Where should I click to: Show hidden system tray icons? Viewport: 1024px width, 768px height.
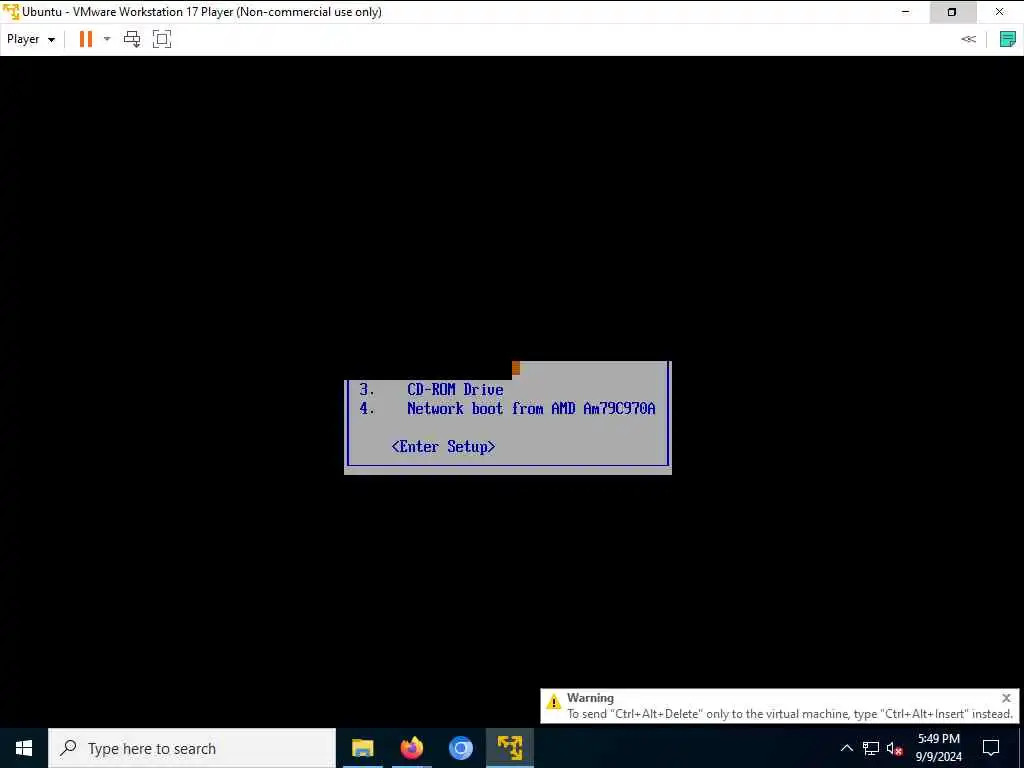click(846, 748)
